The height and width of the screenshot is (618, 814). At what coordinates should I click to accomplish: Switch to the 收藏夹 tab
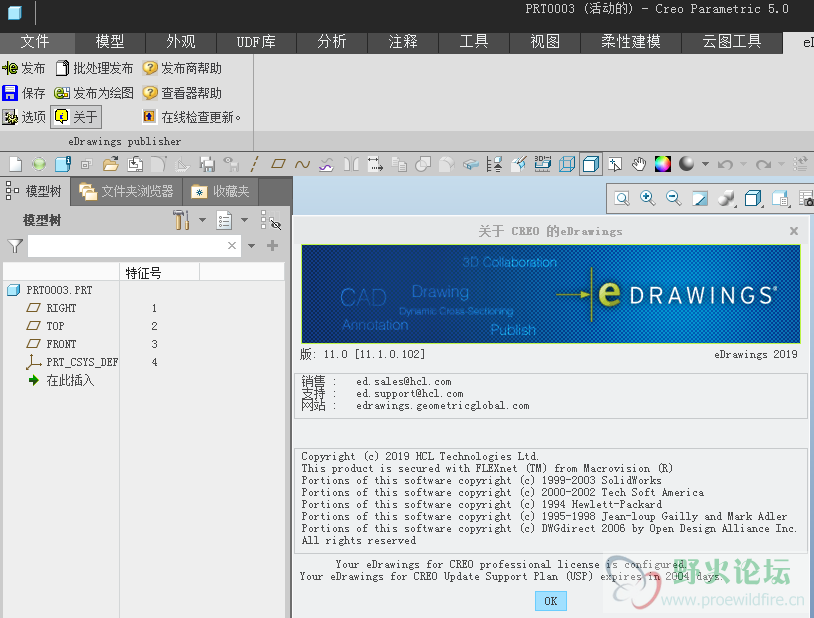pos(220,192)
